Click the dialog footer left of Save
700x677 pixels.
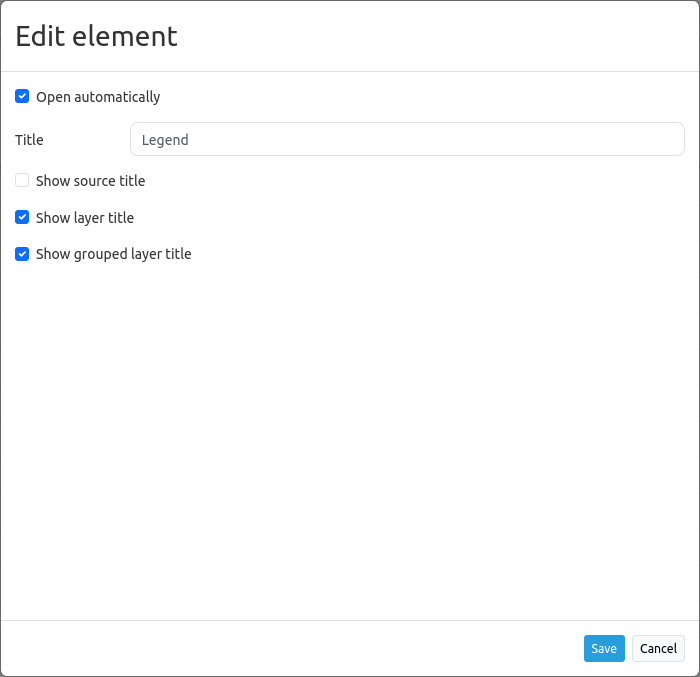click(300, 648)
